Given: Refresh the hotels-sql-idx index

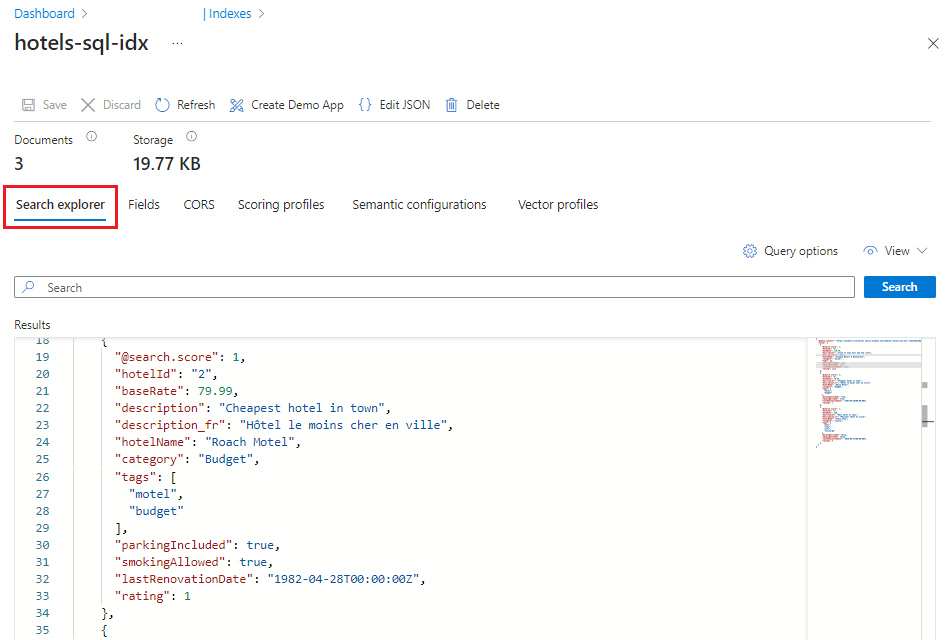Looking at the screenshot, I should [161, 104].
